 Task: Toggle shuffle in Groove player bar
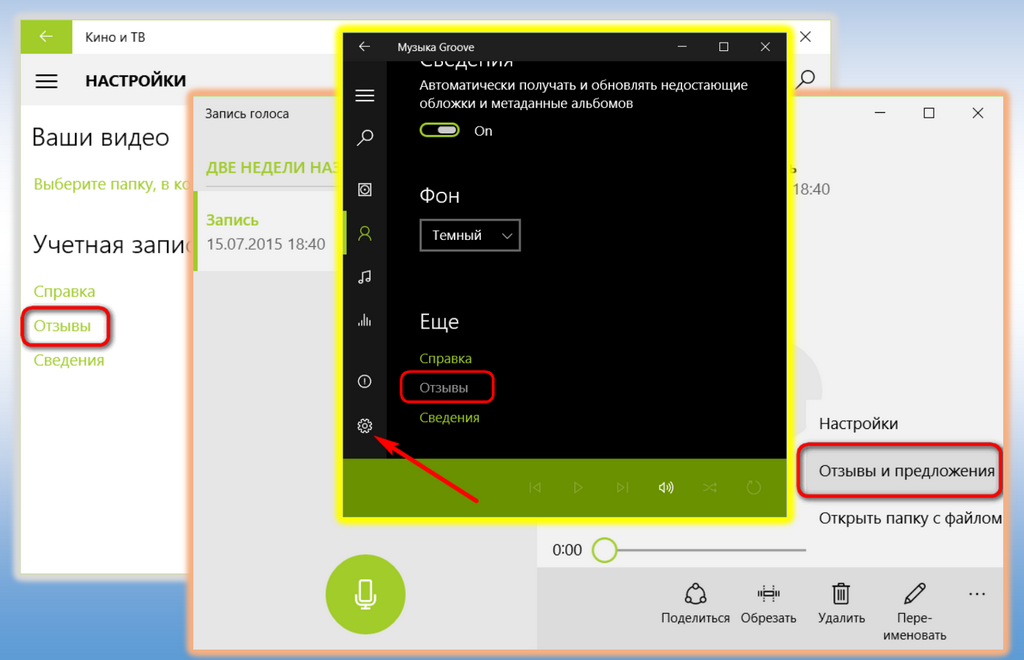(x=710, y=488)
